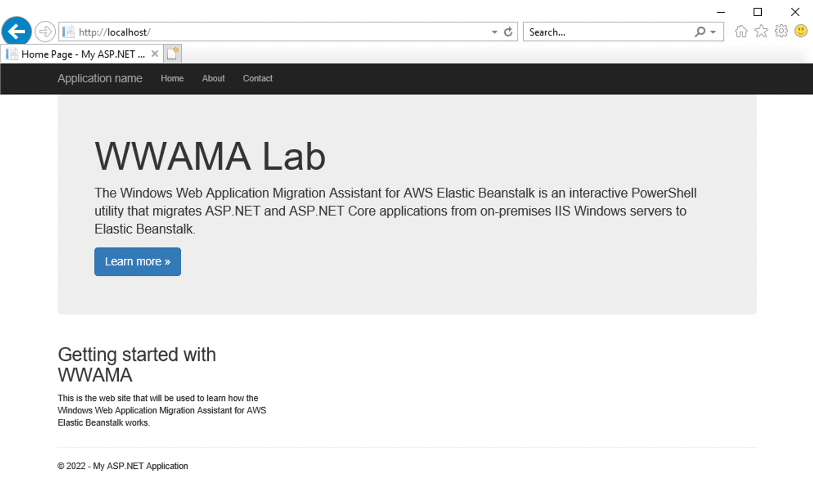Click the Getting started with WWAMA heading
Viewport: 813px width, 484px height.
point(137,365)
